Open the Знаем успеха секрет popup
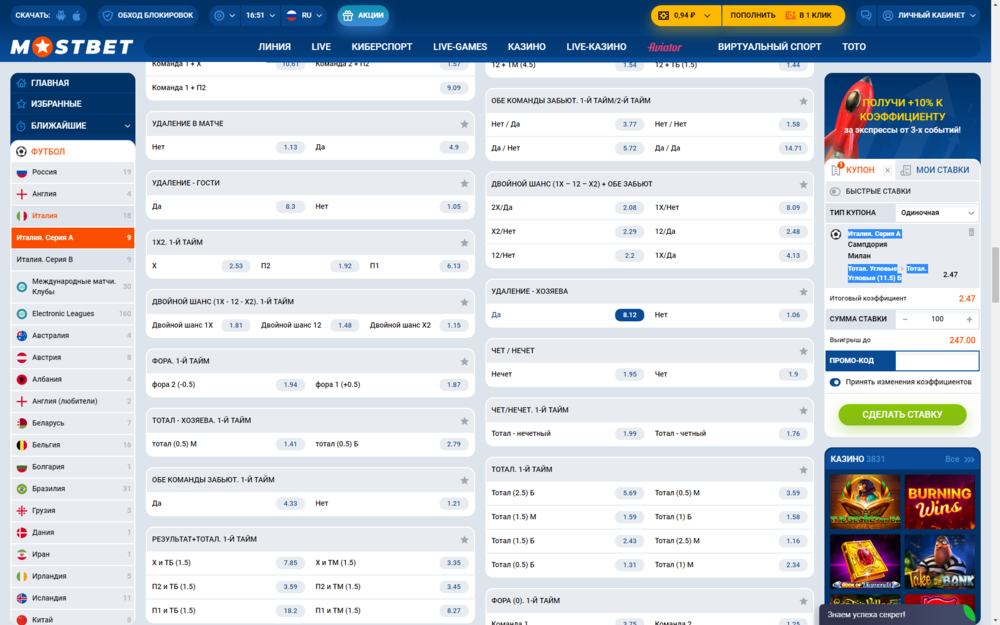 [901, 615]
